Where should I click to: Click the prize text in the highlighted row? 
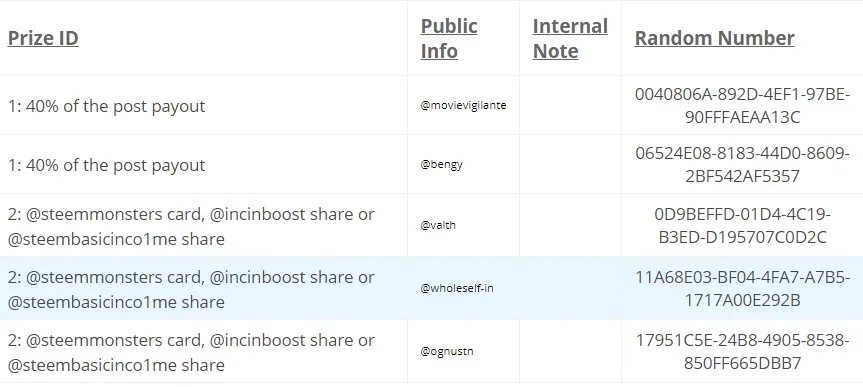pyautogui.click(x=191, y=289)
